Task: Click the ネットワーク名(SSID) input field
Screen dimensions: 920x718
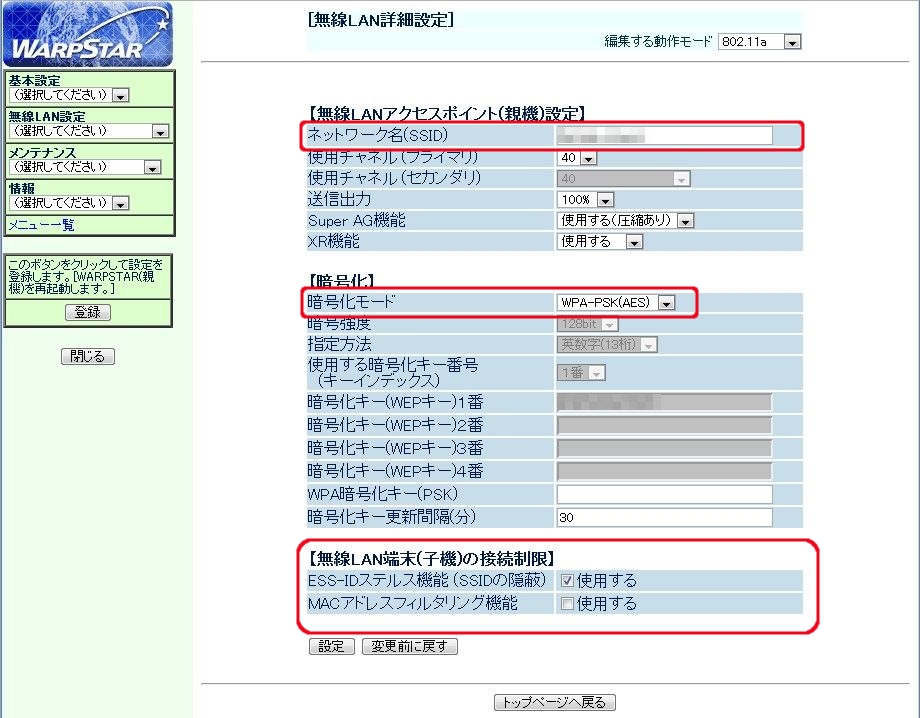Action: coord(664,136)
